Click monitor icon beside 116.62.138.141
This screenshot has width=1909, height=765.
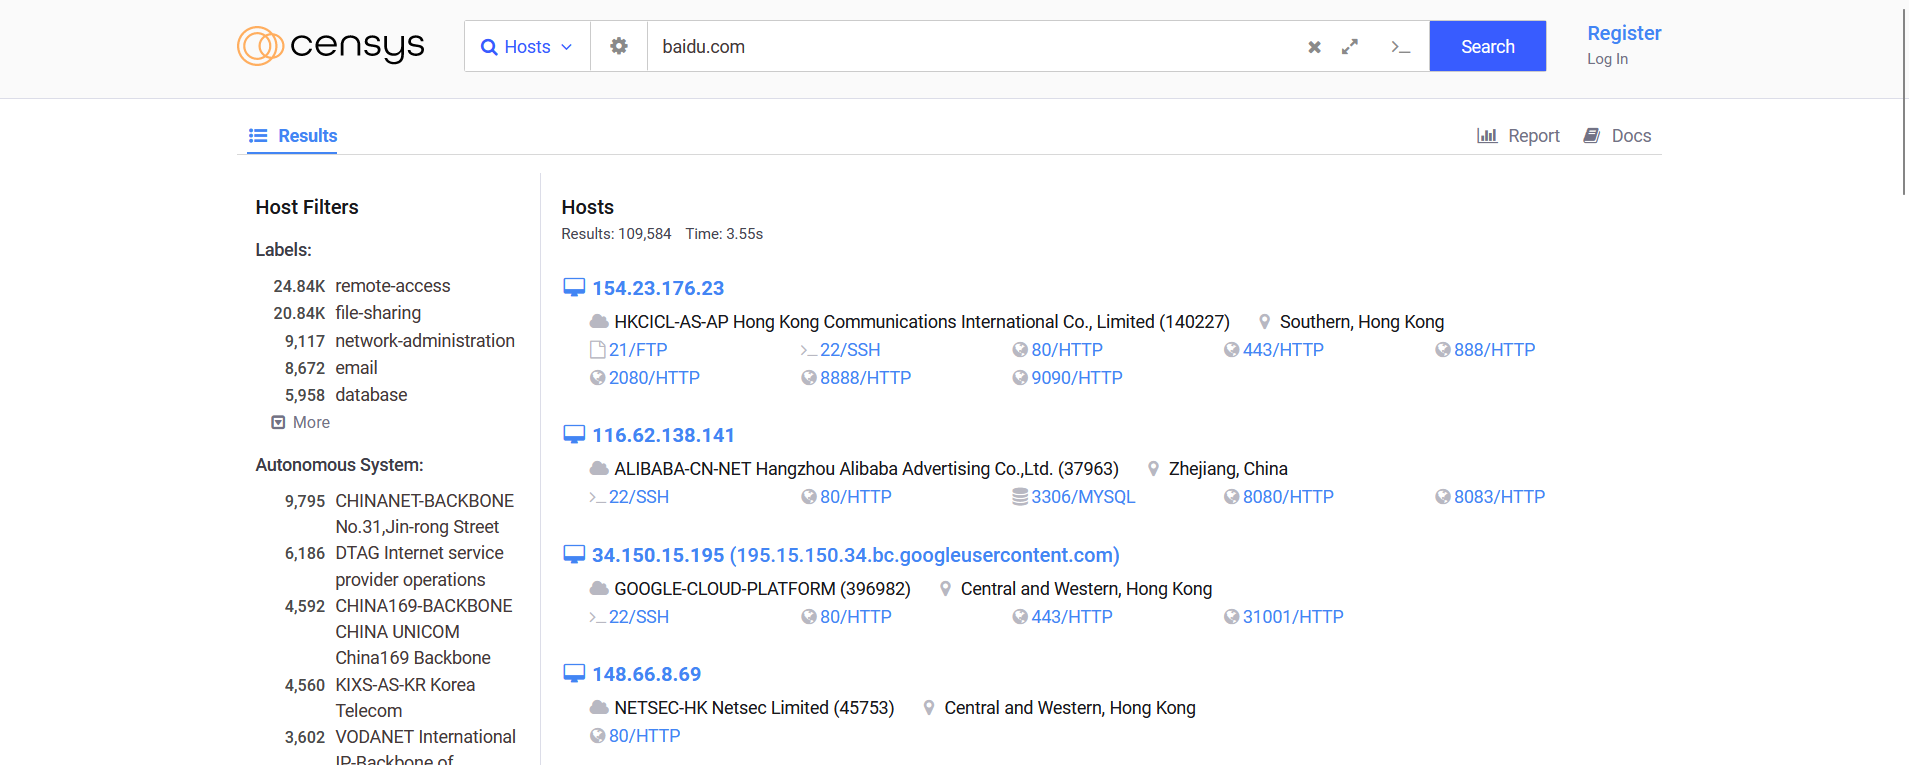(574, 435)
